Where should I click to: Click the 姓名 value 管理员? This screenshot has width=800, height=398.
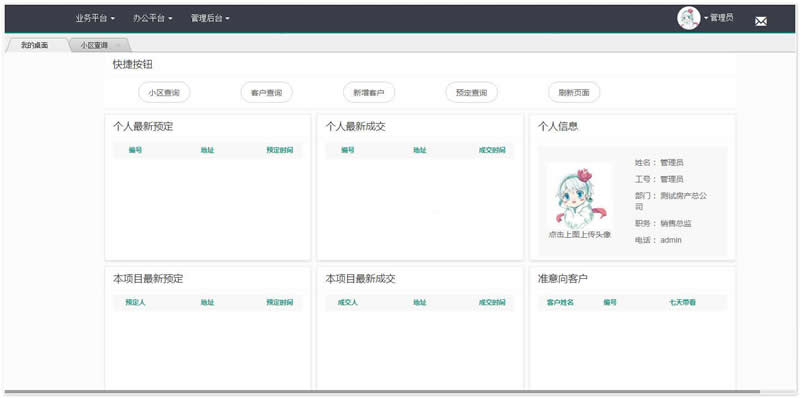(x=671, y=163)
